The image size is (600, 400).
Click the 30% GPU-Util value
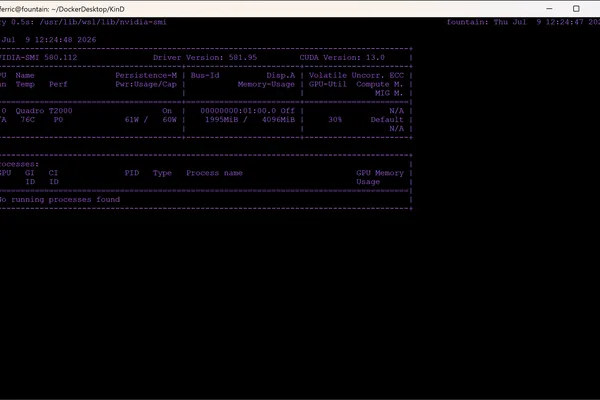point(335,119)
